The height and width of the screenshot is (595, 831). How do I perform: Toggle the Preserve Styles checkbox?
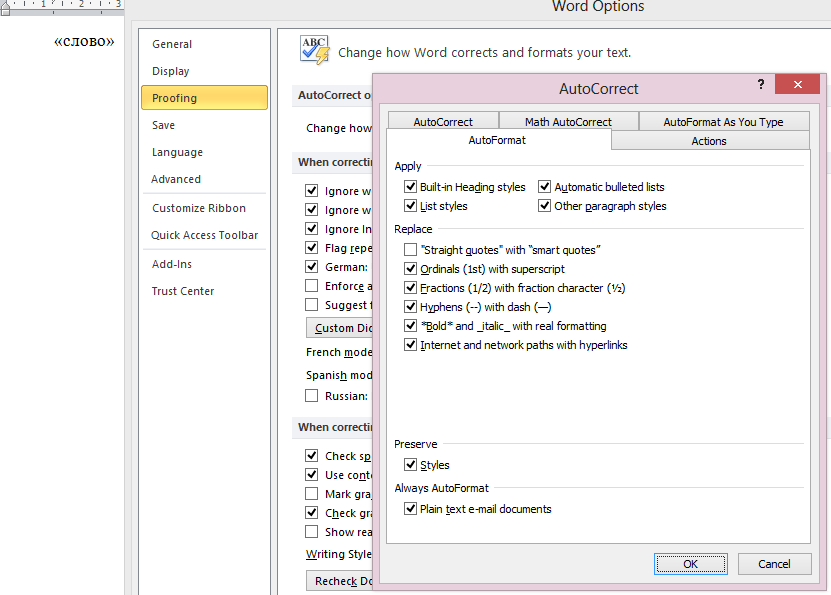(411, 465)
